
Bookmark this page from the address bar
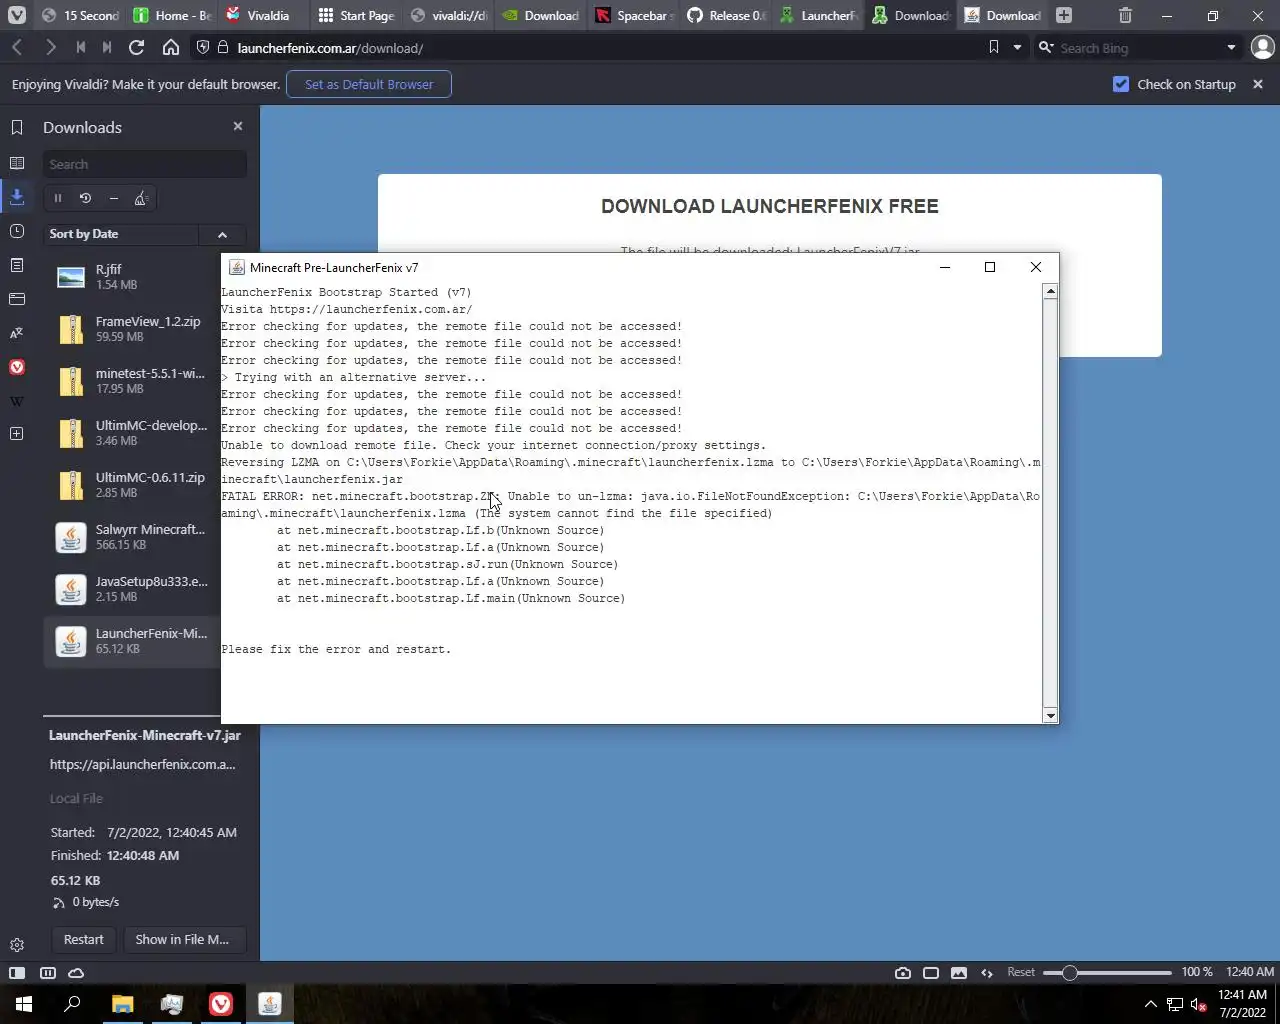tap(993, 47)
